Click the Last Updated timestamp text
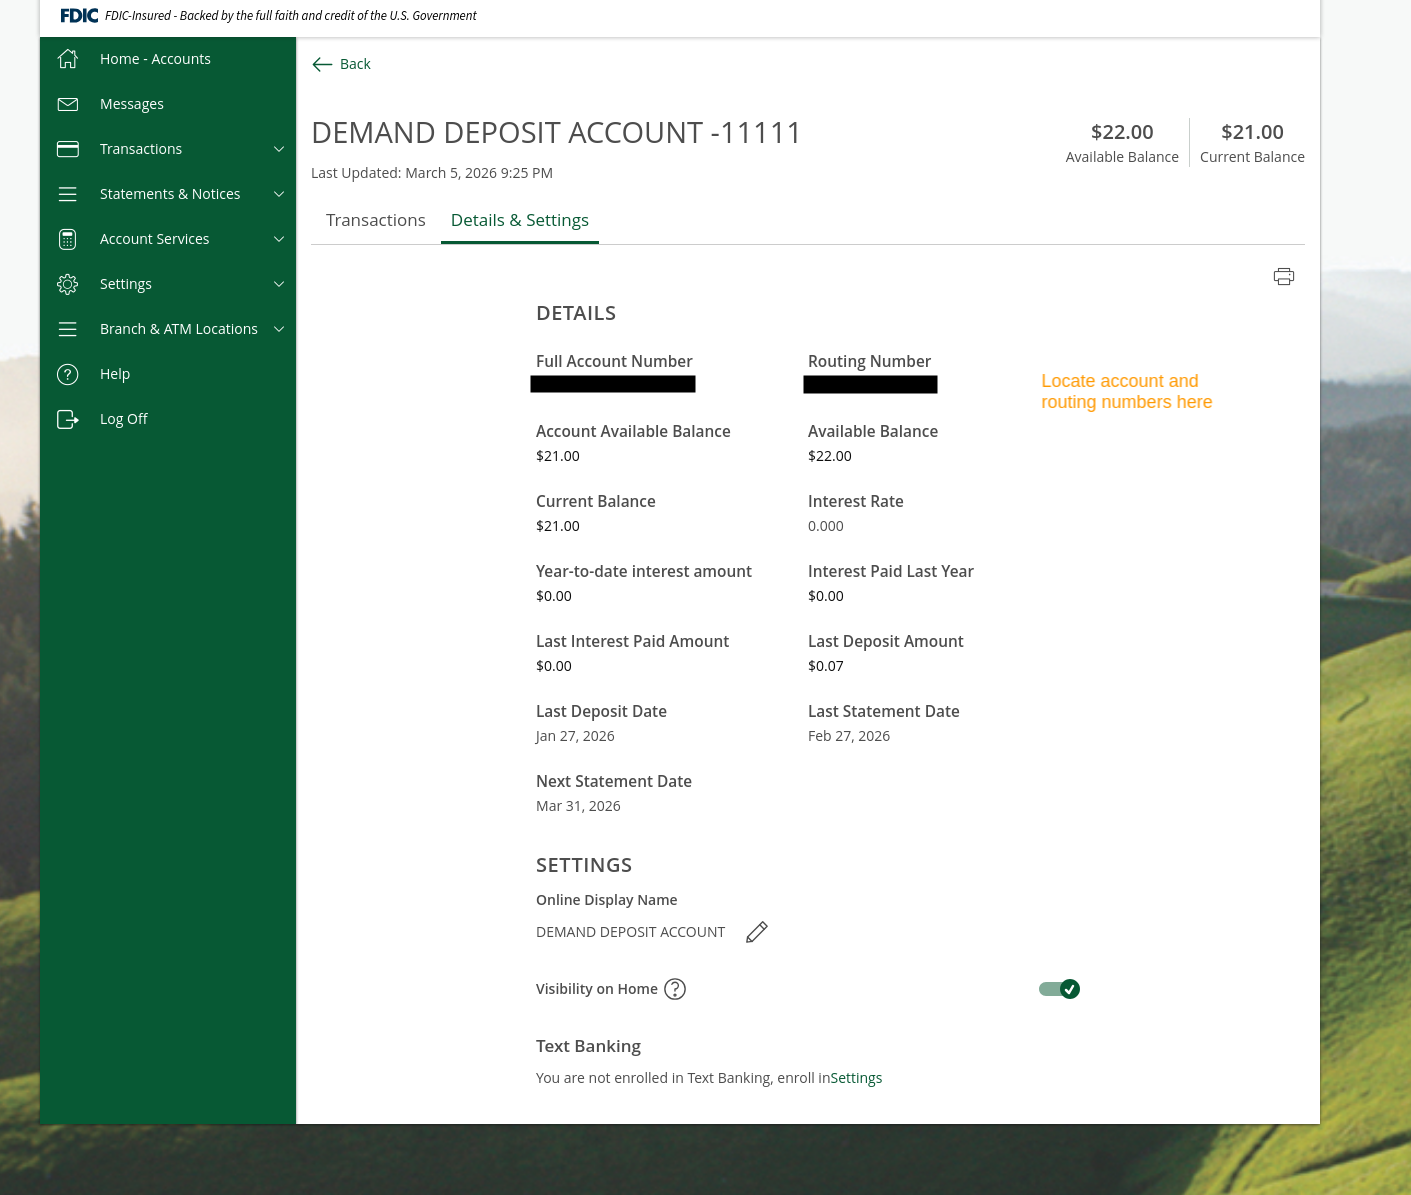The width and height of the screenshot is (1411, 1195). point(432,173)
